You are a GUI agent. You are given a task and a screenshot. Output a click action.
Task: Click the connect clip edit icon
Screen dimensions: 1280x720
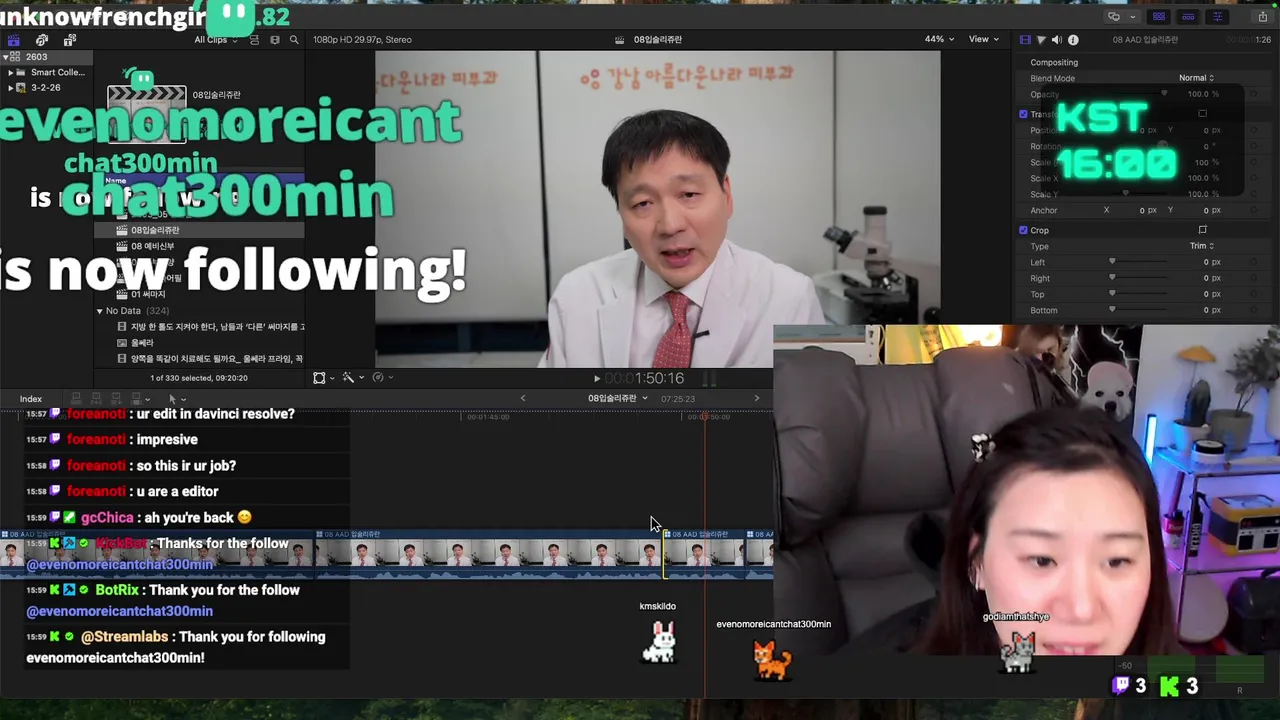pyautogui.click(x=76, y=399)
